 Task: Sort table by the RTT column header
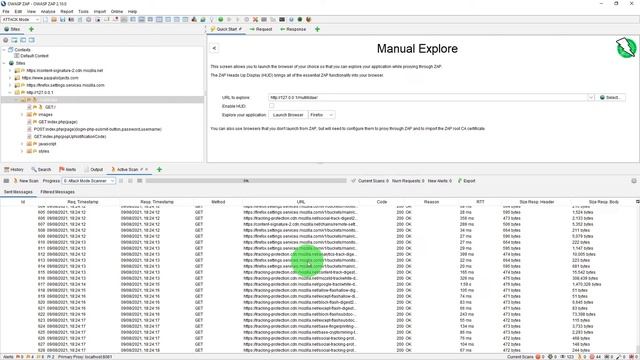pyautogui.click(x=480, y=202)
